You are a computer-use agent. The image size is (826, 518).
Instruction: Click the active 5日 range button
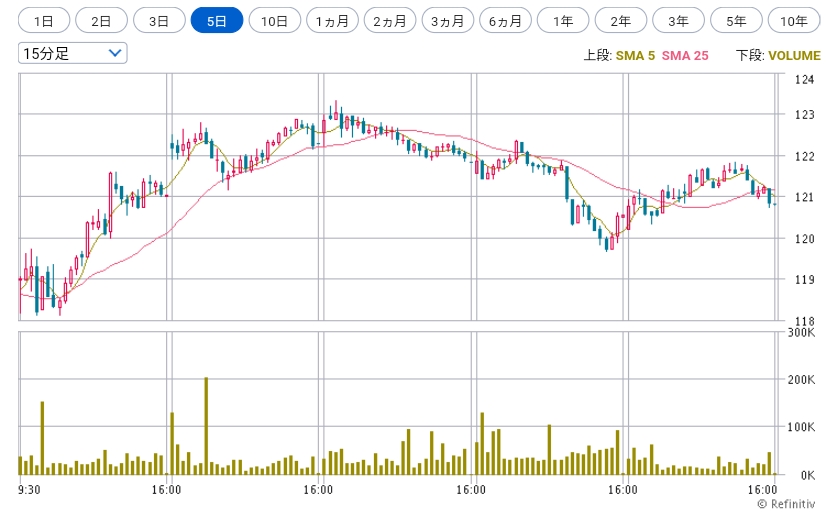tap(217, 21)
